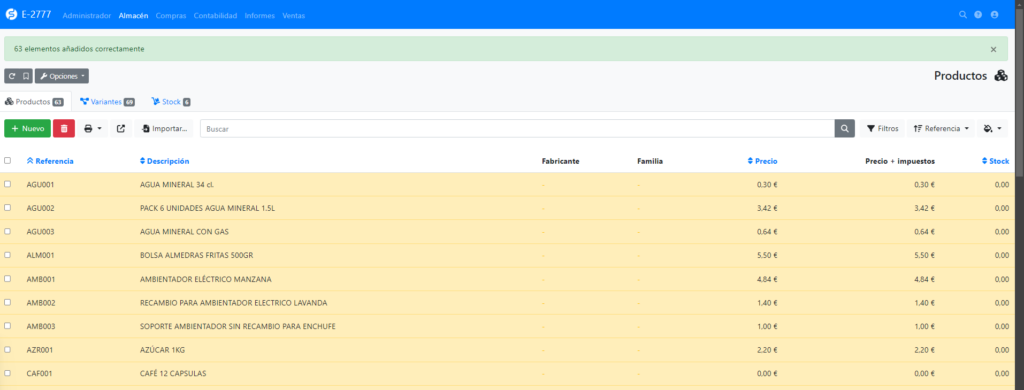Image resolution: width=1024 pixels, height=390 pixels.
Task: Open the Filtros button
Action: [882, 129]
